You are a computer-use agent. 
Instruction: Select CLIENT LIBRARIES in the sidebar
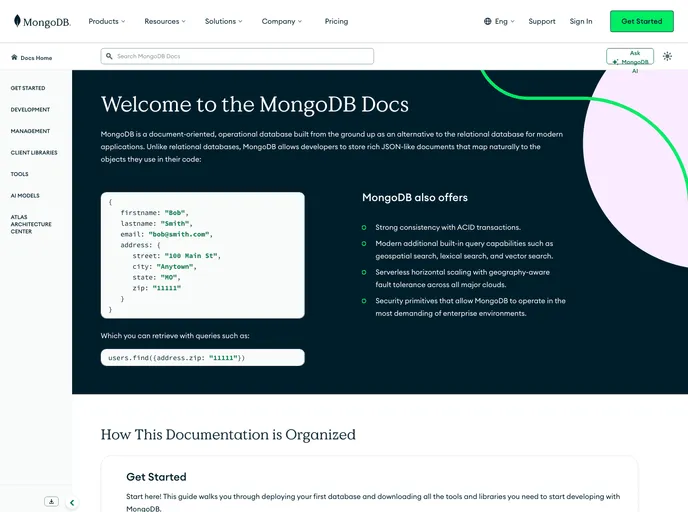click(x=34, y=153)
